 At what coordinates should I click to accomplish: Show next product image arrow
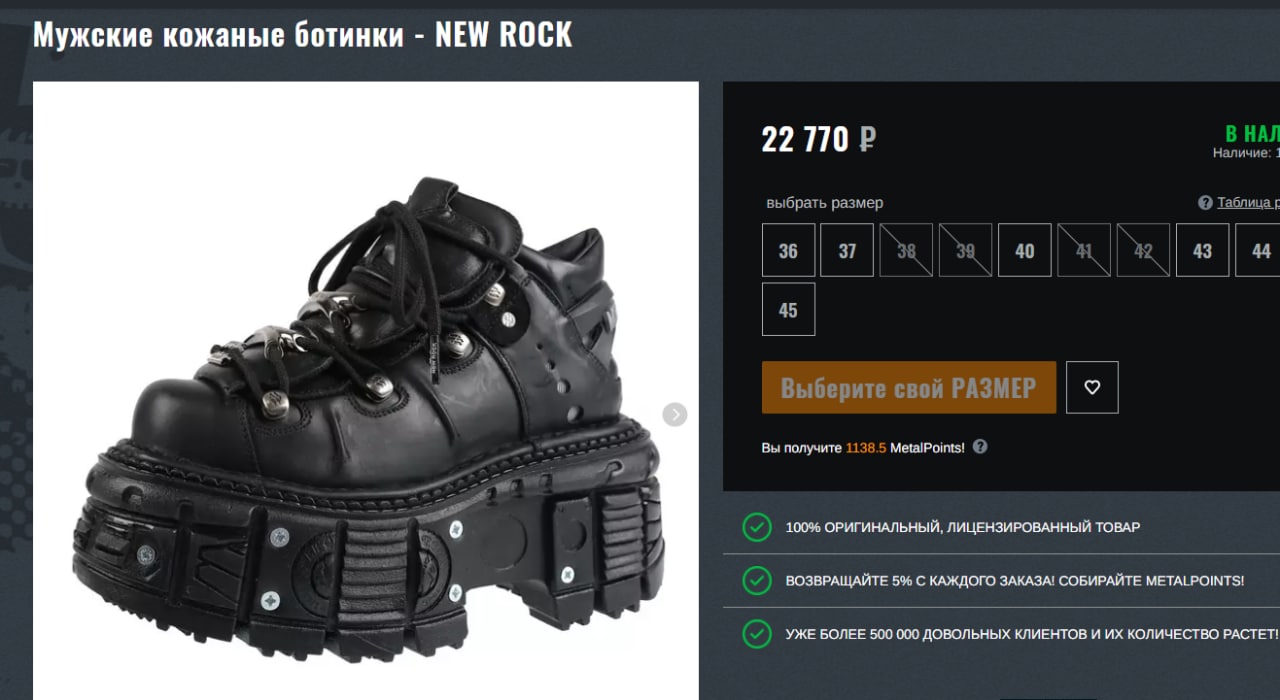[x=675, y=414]
